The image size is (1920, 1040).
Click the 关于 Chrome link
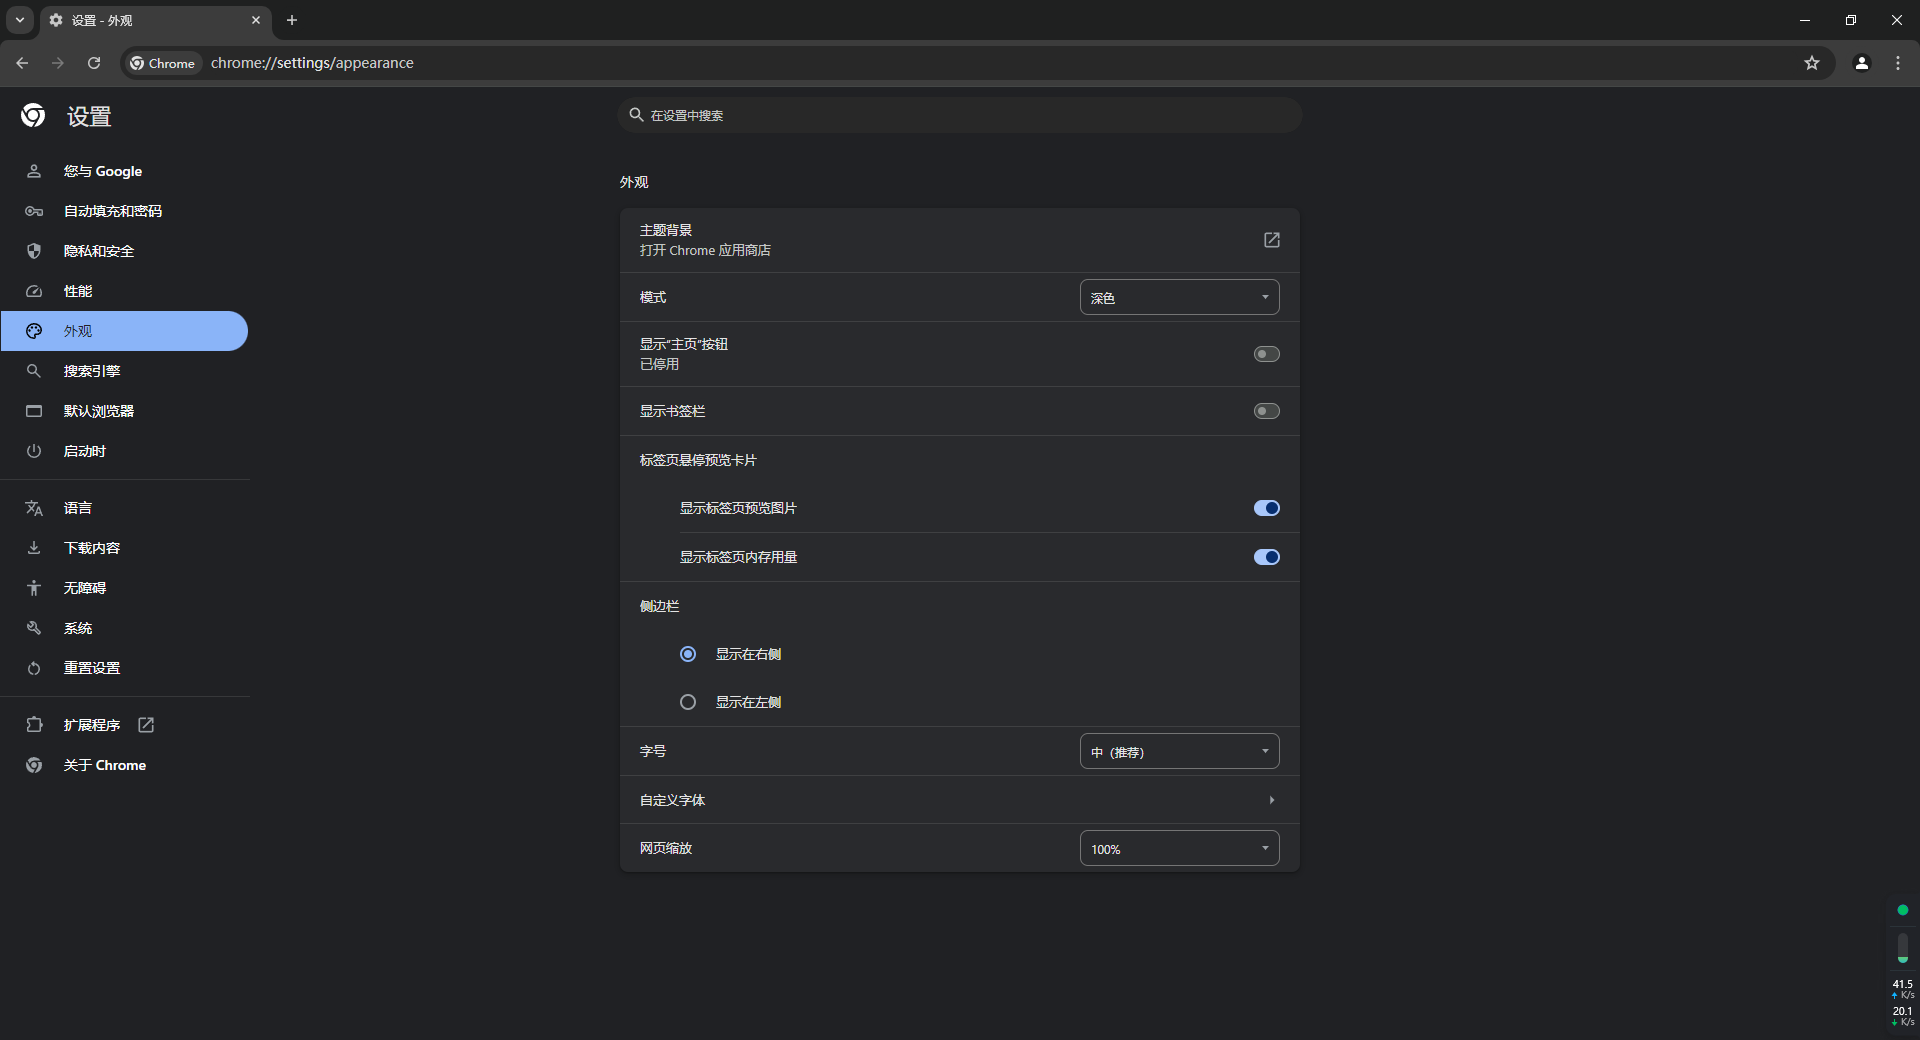103,765
